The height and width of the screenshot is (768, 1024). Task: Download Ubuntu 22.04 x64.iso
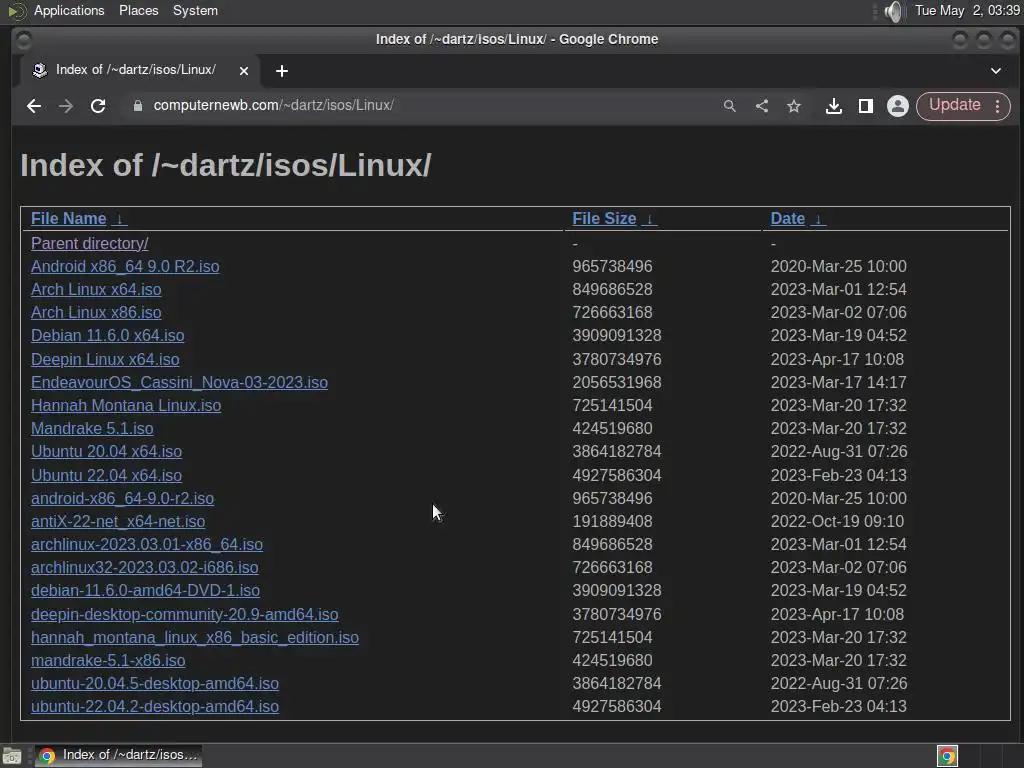click(106, 475)
